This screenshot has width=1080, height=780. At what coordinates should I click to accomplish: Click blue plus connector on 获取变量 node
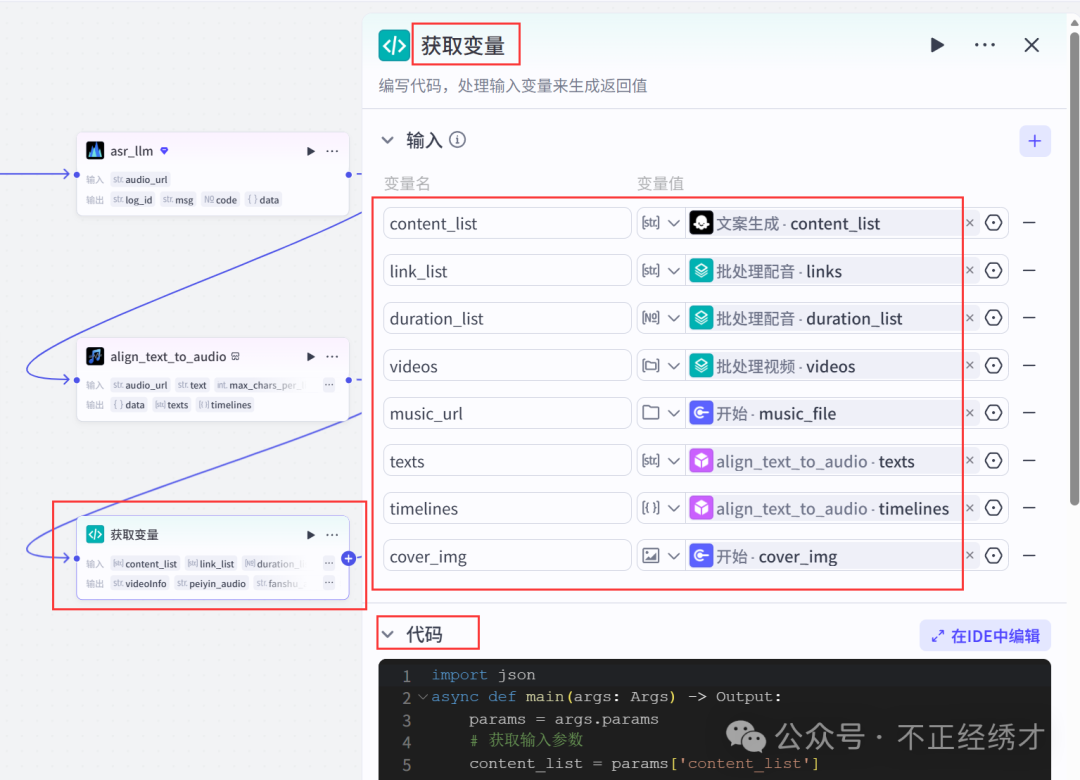click(348, 558)
